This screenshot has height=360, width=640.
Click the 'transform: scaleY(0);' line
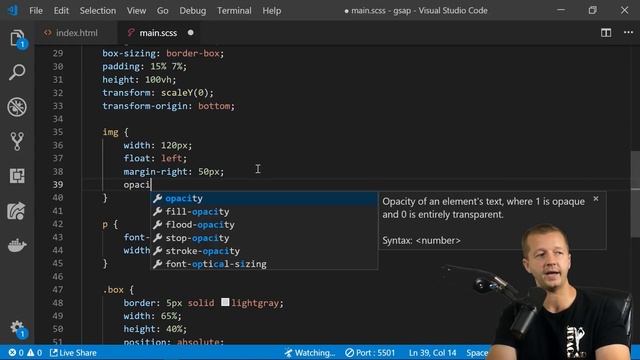click(x=158, y=93)
